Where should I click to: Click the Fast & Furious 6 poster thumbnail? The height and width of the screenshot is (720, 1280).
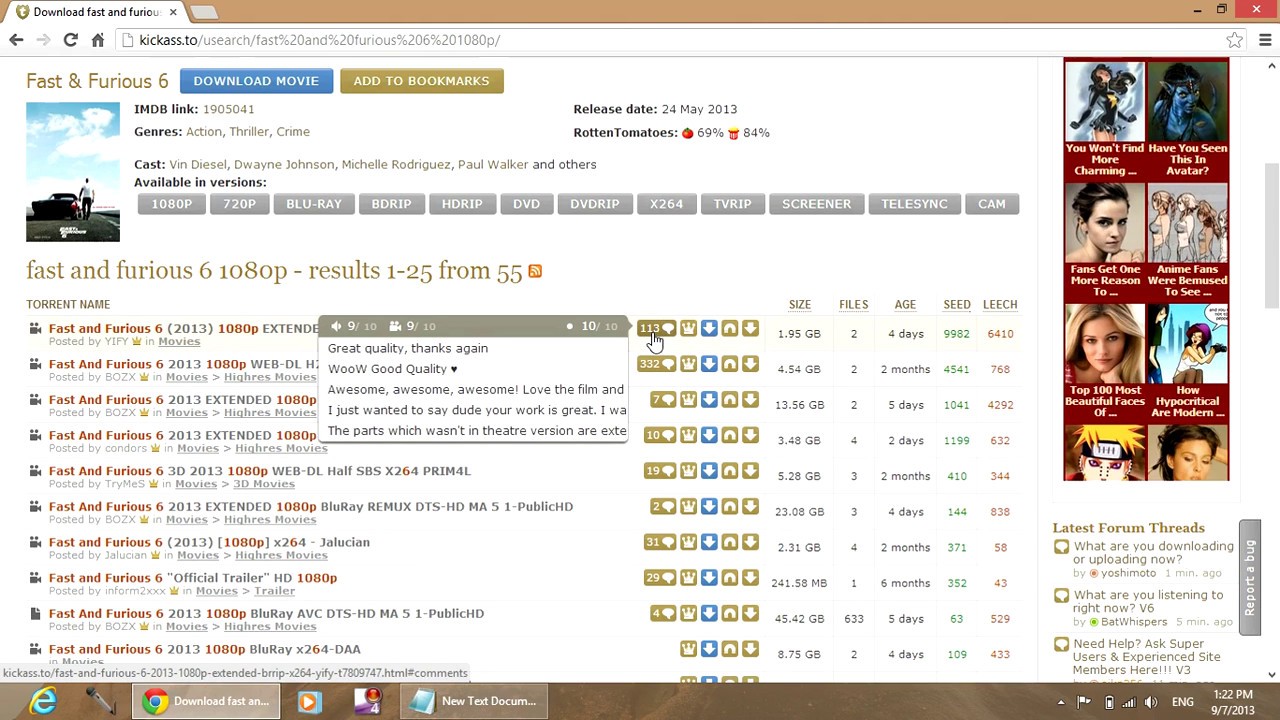(x=73, y=172)
